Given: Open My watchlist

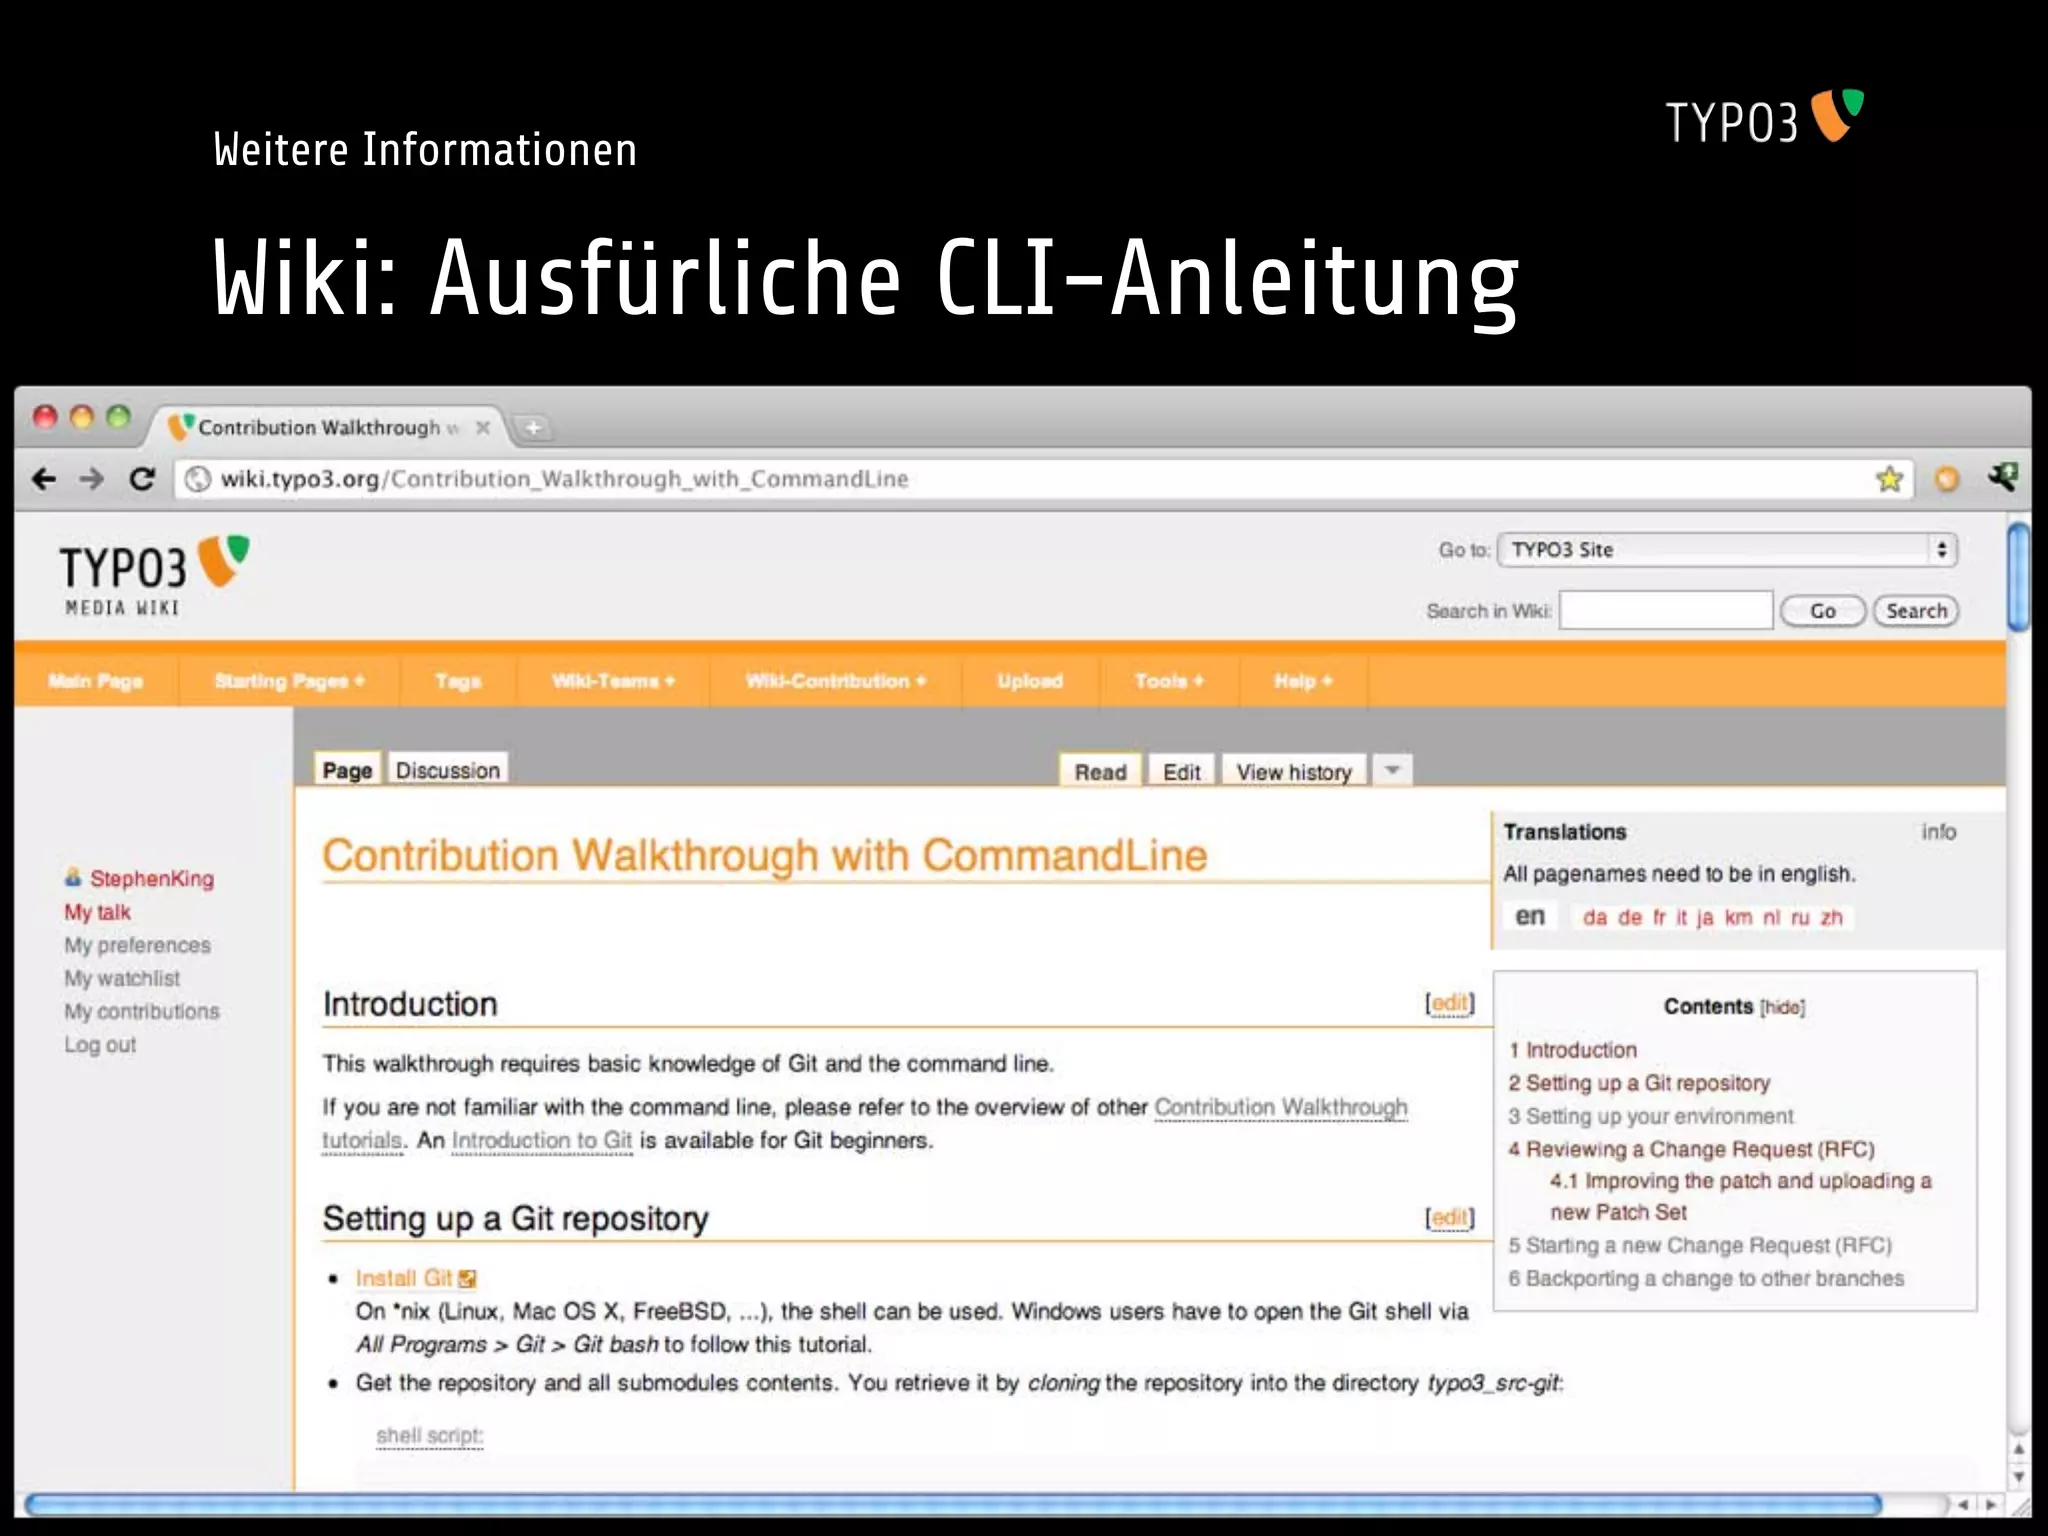Looking at the screenshot, I should coord(122,978).
